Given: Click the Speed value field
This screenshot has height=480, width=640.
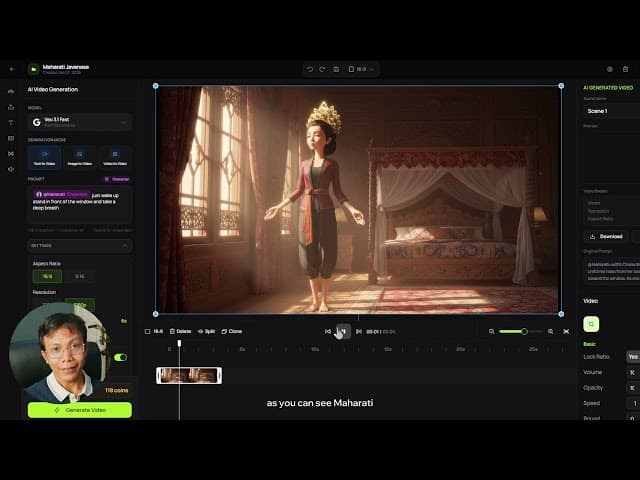Looking at the screenshot, I should click(x=633, y=403).
